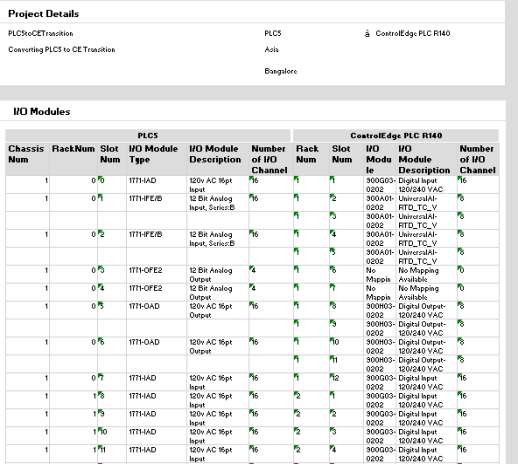Click the I/O Modules section heading
Viewport: 518px width, 464px height.
42,111
